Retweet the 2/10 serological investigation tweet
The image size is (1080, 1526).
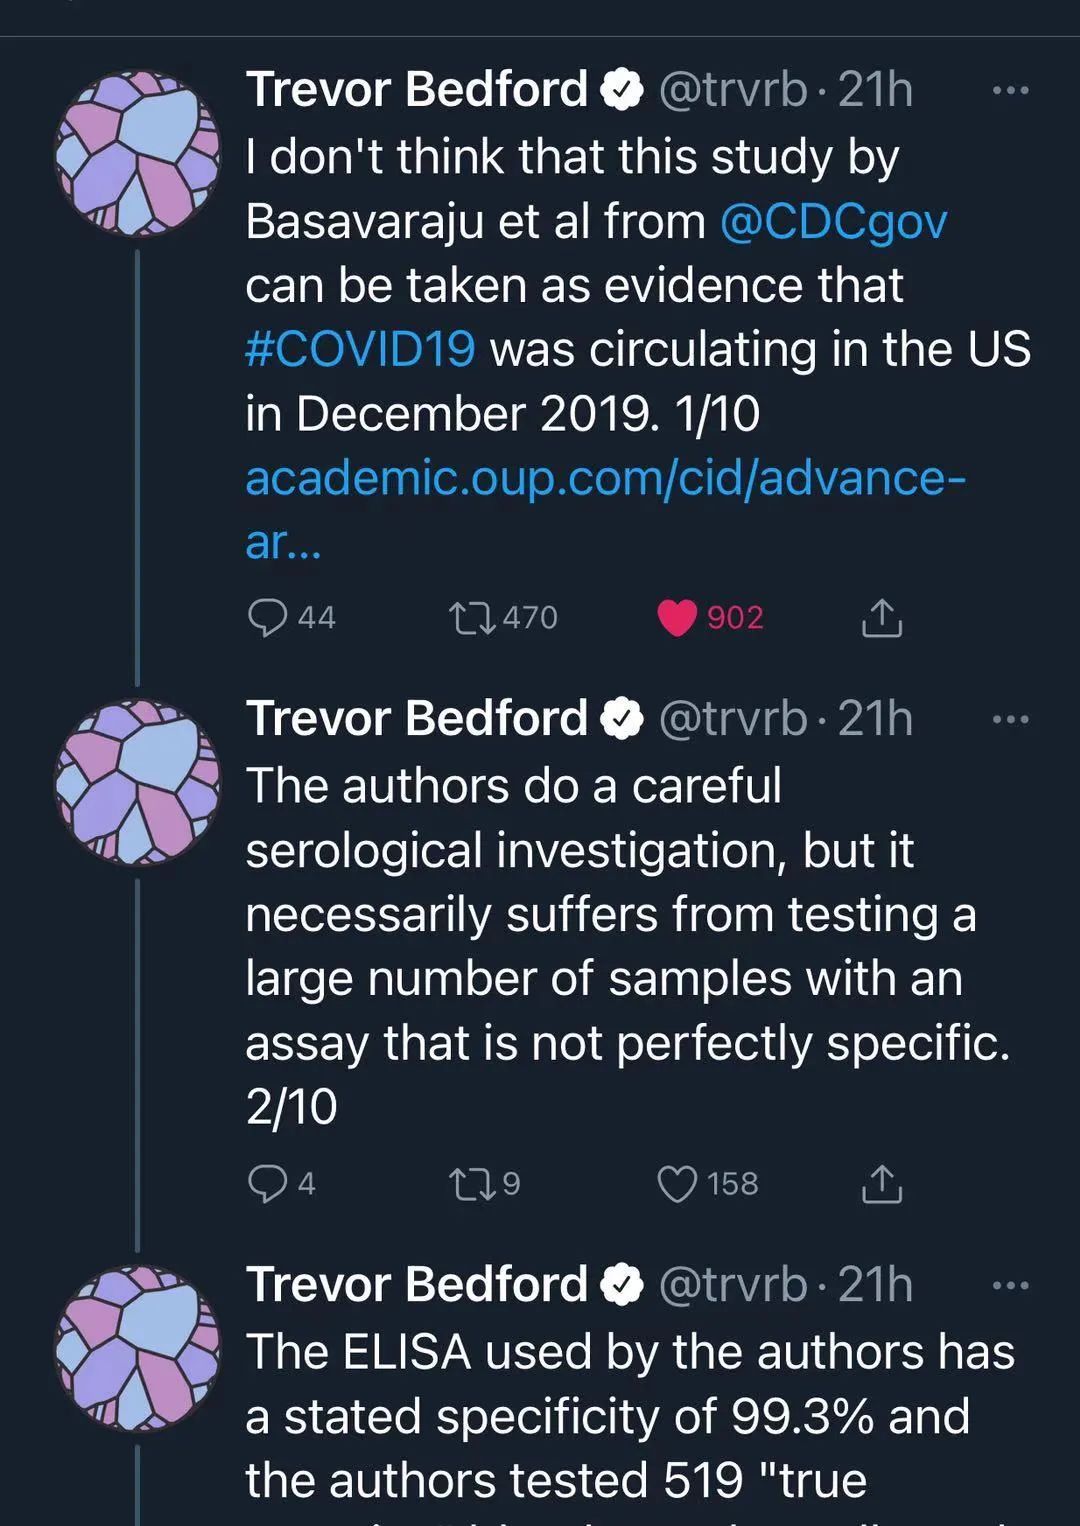472,1184
